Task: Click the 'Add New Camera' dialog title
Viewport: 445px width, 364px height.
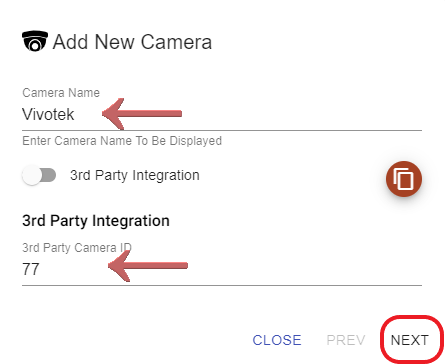Action: point(132,42)
